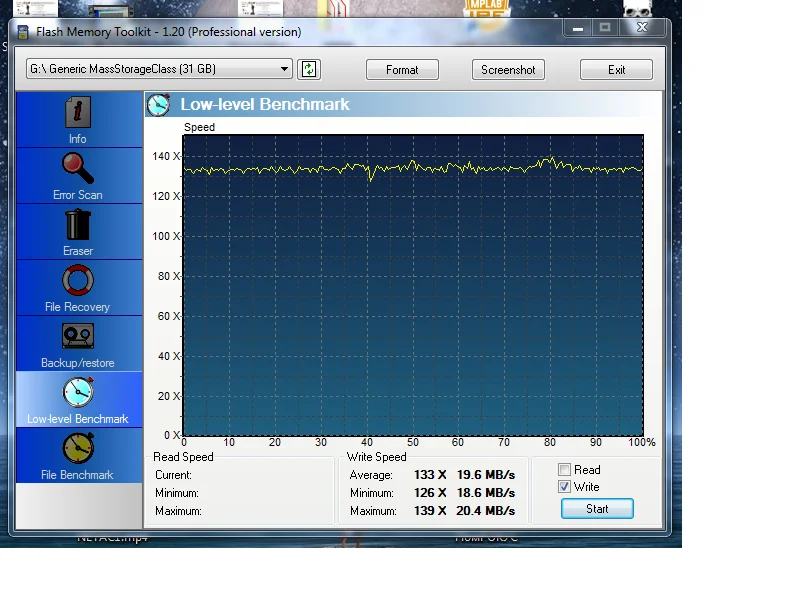Image resolution: width=800 pixels, height=600 pixels.
Task: Click the Backup/restore sidebar label
Action: click(x=78, y=363)
